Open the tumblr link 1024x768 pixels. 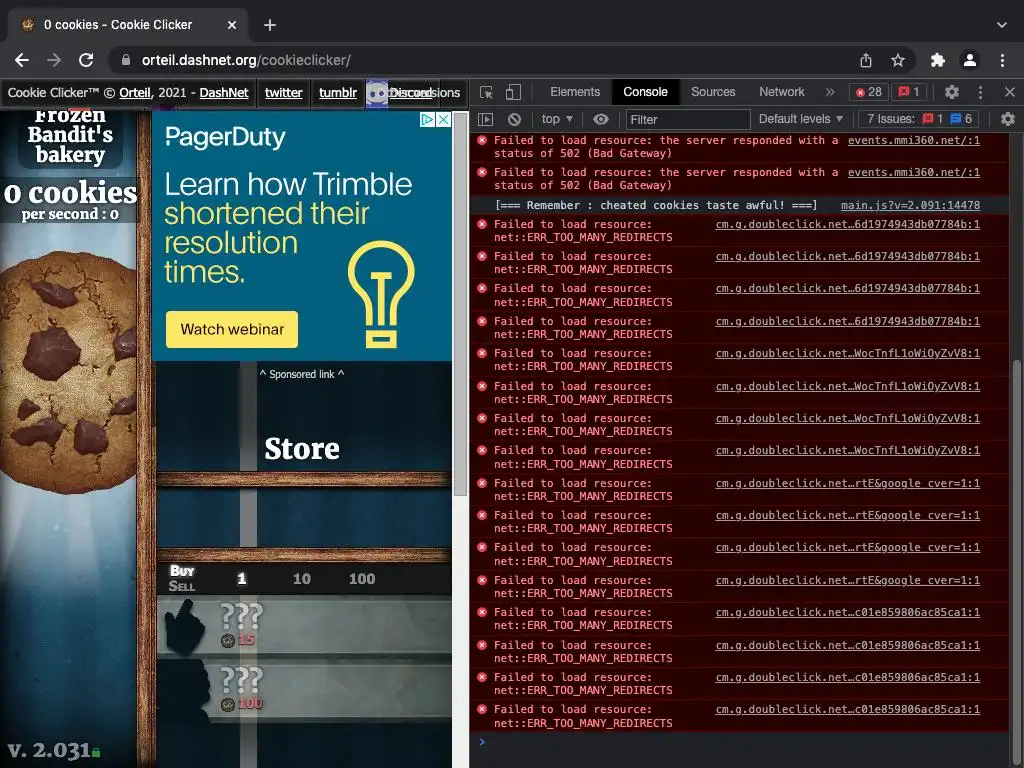pyautogui.click(x=338, y=93)
